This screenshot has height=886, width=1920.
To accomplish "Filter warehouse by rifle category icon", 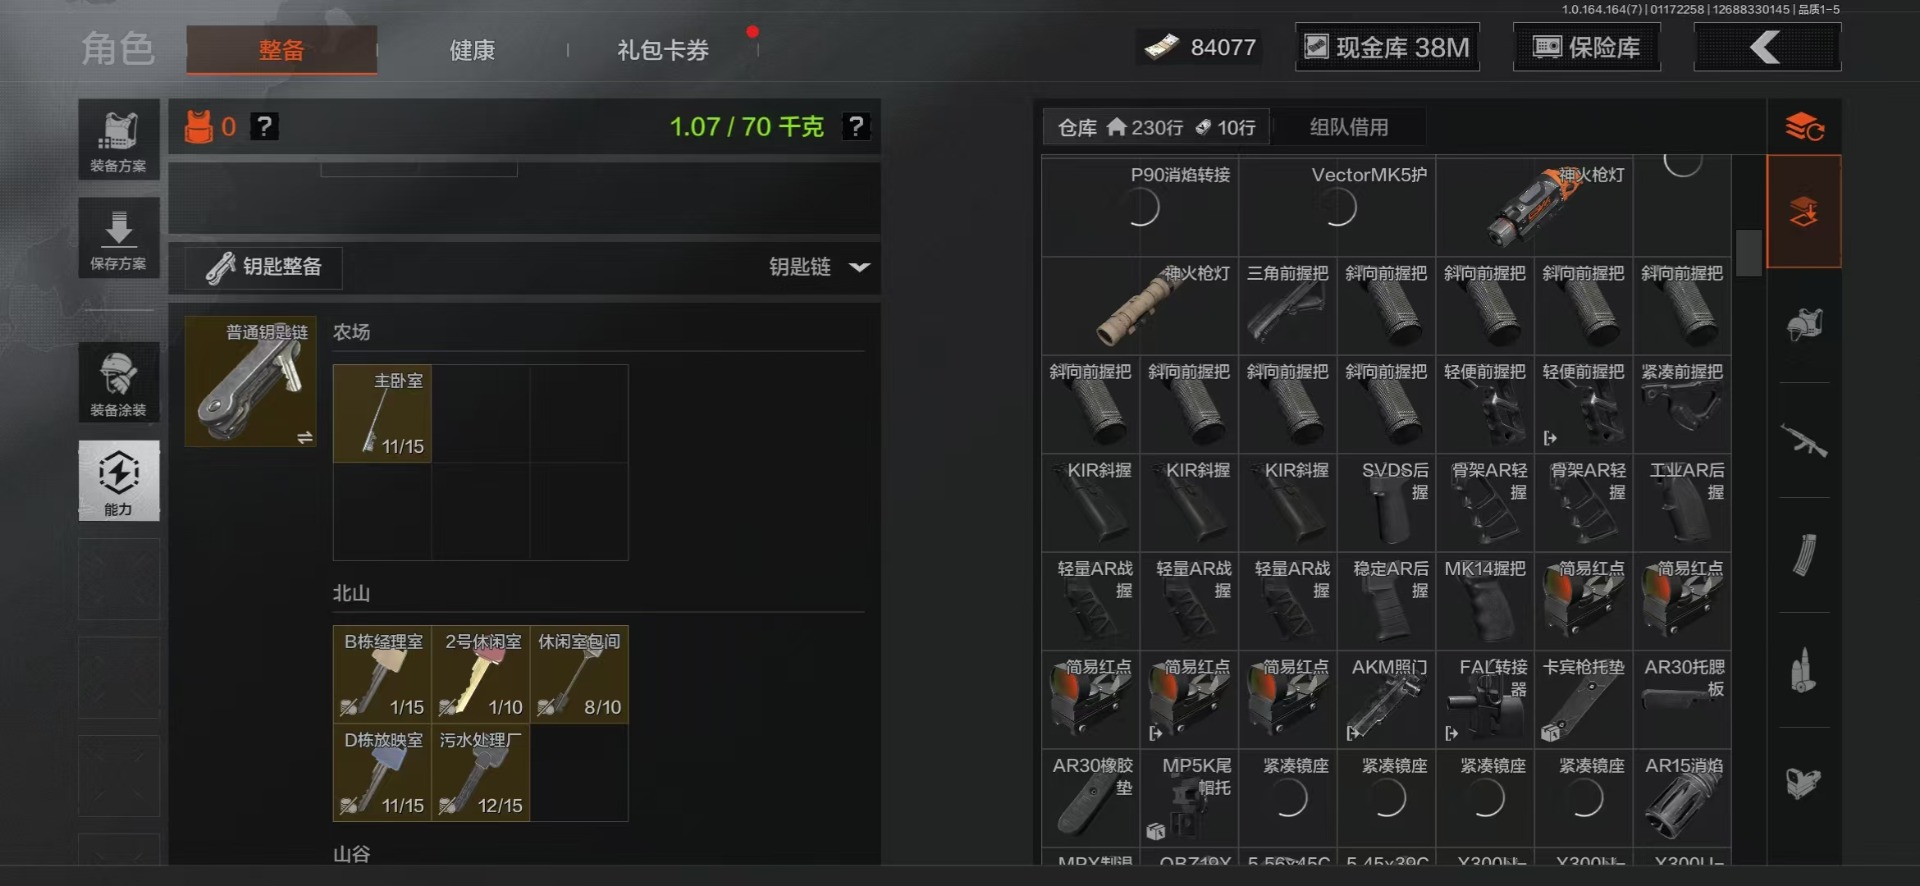I will 1804,440.
